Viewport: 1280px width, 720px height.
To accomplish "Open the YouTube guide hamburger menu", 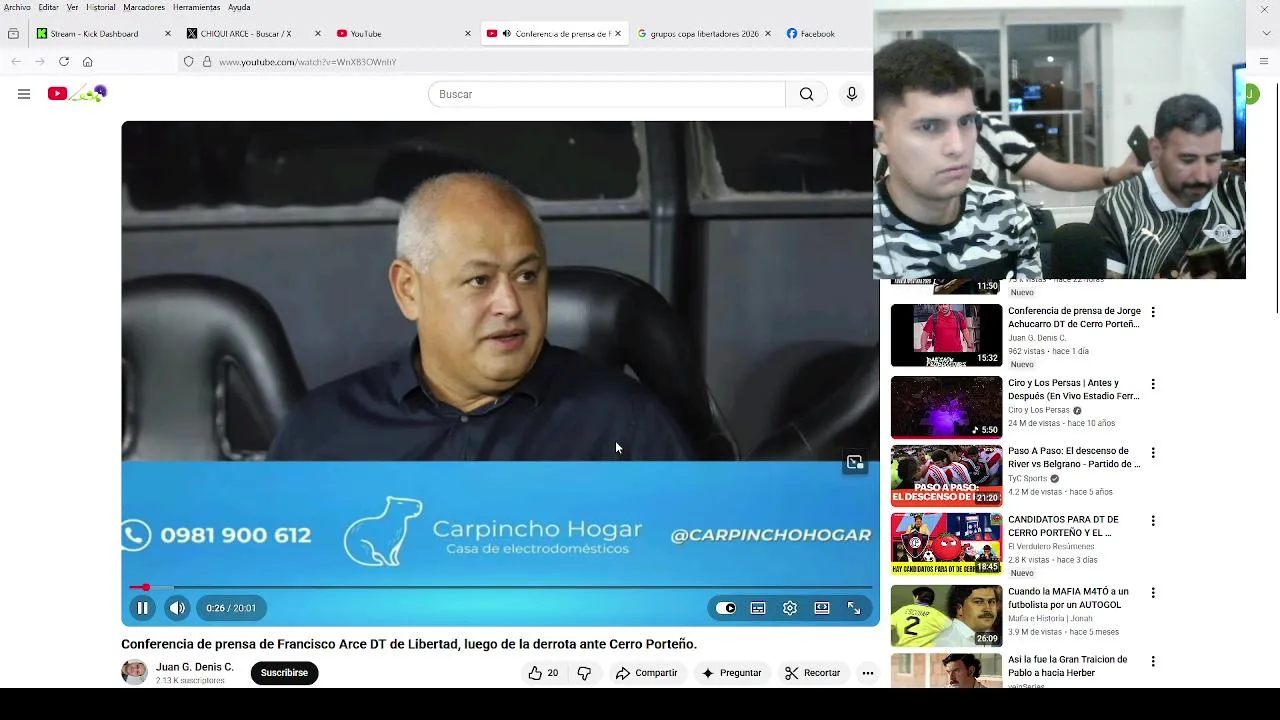I will click(x=24, y=94).
